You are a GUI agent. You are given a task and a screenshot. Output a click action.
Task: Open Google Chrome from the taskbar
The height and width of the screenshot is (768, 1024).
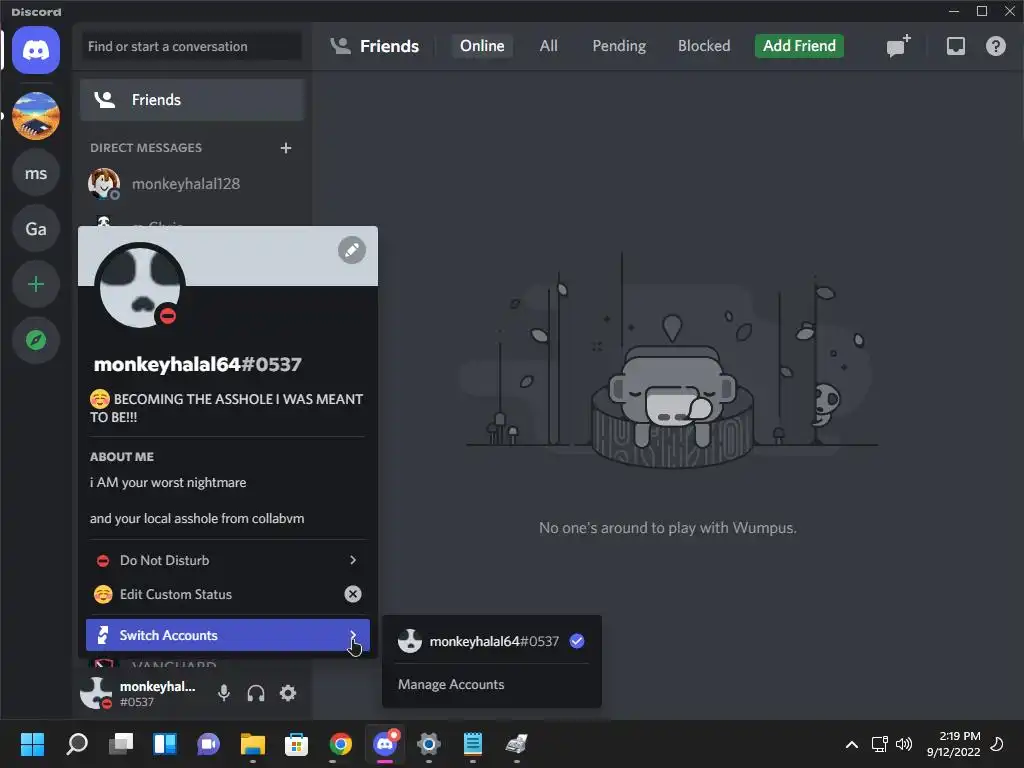340,744
